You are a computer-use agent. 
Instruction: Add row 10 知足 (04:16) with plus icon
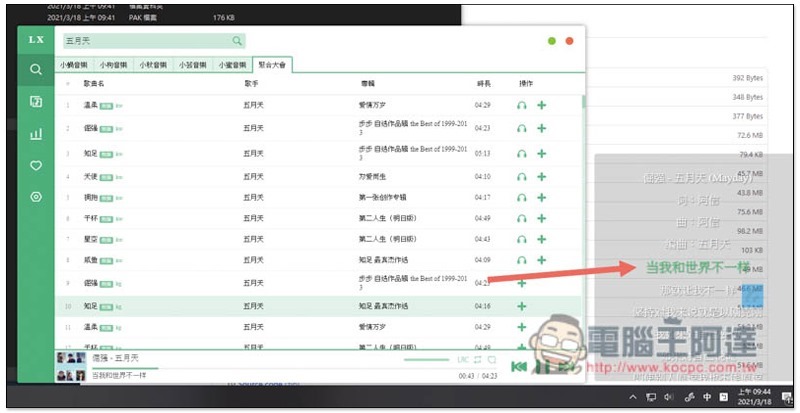pos(521,306)
